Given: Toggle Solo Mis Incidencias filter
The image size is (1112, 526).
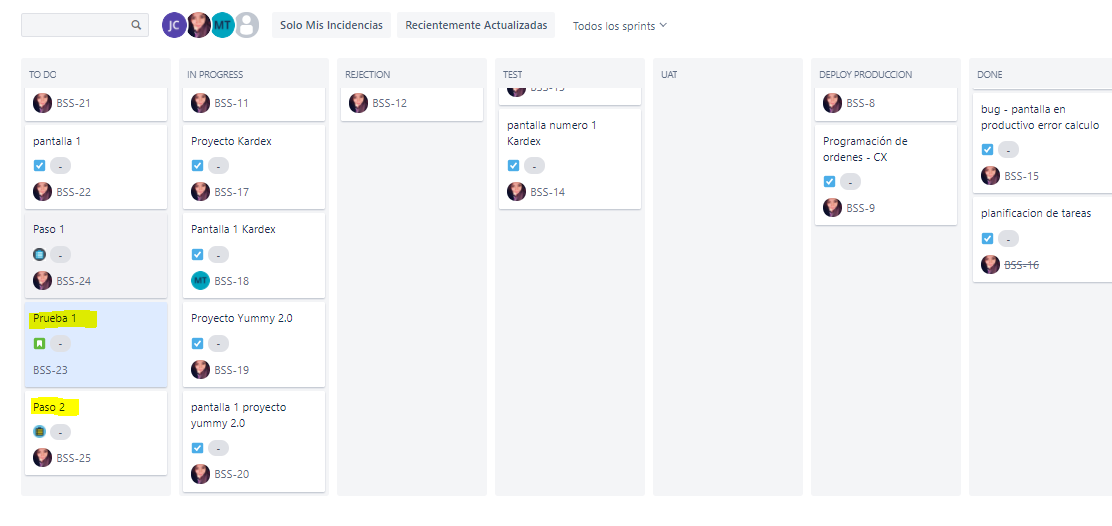Looking at the screenshot, I should coord(331,26).
